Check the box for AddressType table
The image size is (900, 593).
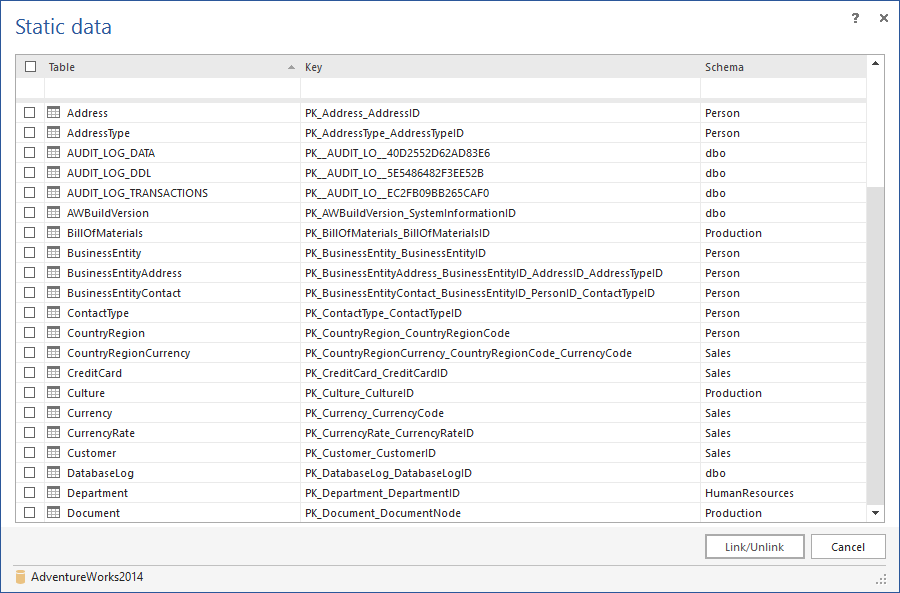pos(30,133)
